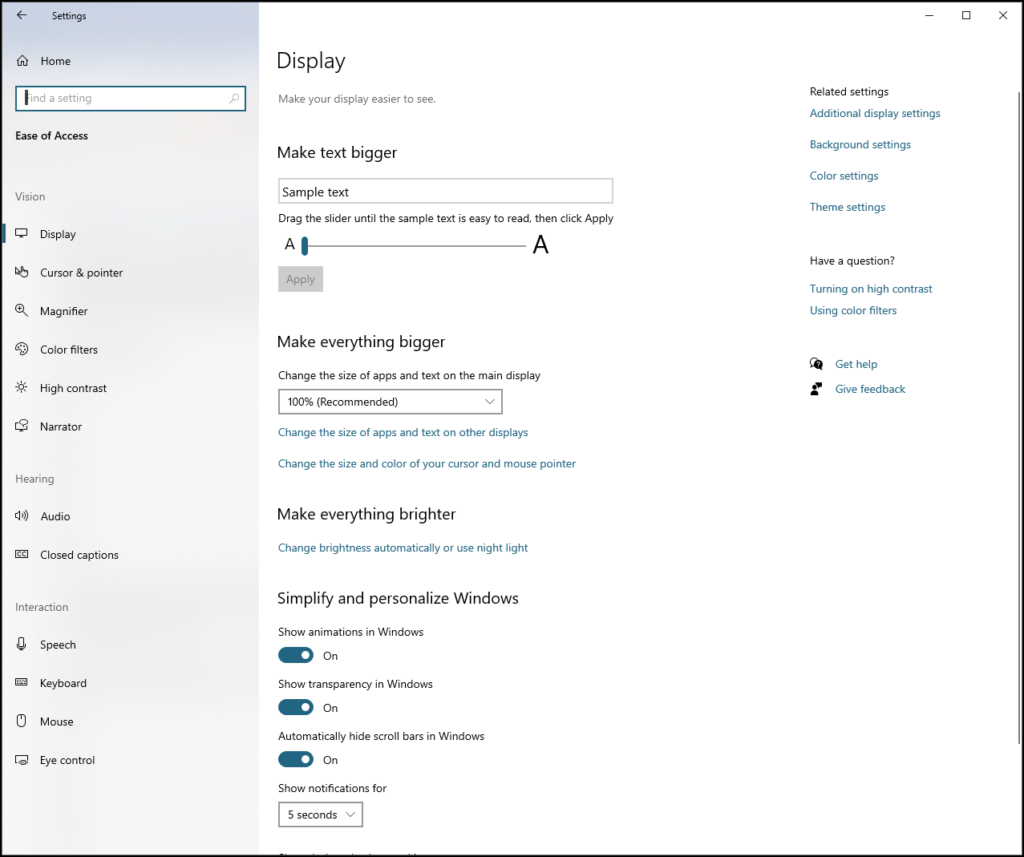1024x857 pixels.
Task: Click Get help link
Action: pos(856,364)
